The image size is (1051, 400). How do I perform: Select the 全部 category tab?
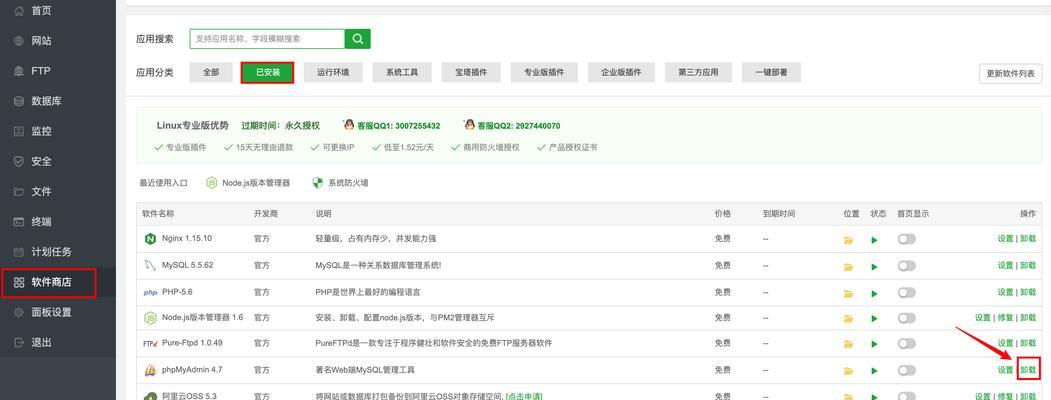(211, 72)
